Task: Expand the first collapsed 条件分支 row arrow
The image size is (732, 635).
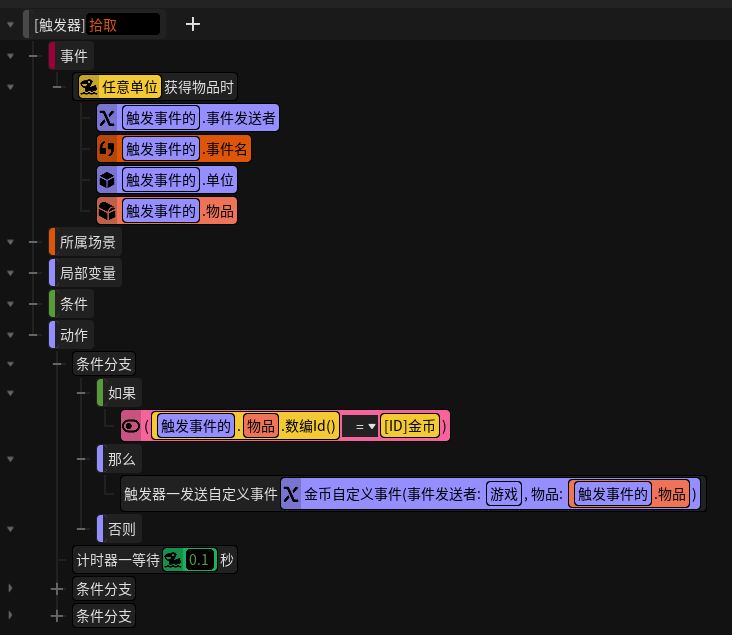Action: (10, 589)
